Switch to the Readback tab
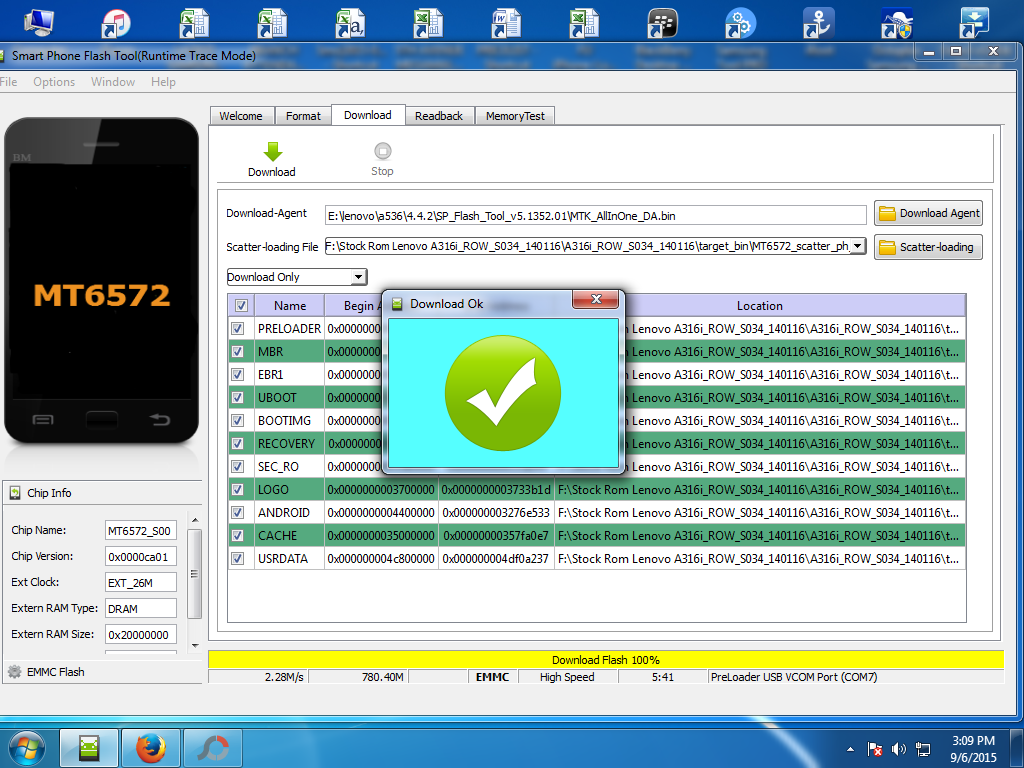 pos(439,116)
